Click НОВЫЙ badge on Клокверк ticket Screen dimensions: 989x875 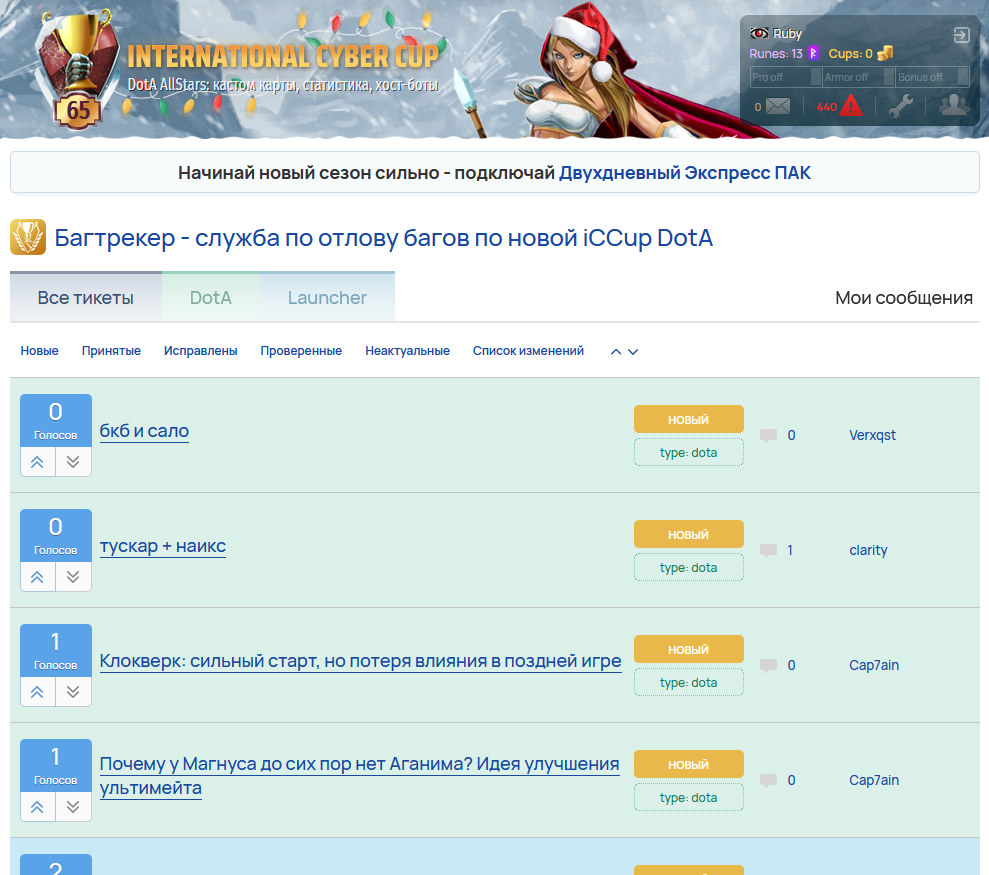point(689,649)
